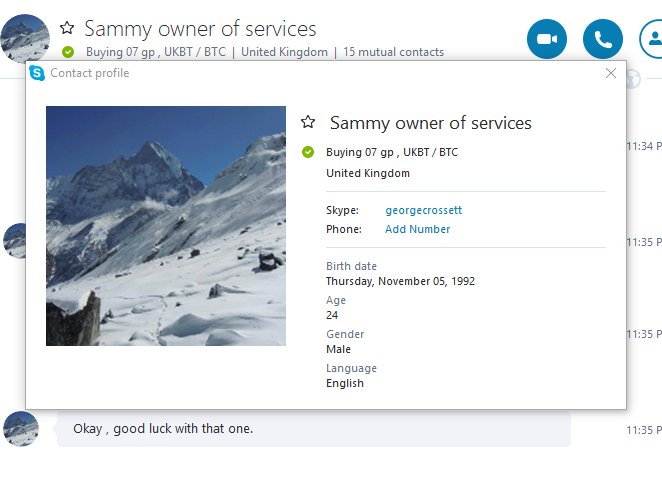Open the large mountain profile picture
Viewport: 662px width, 489px height.
(x=166, y=226)
